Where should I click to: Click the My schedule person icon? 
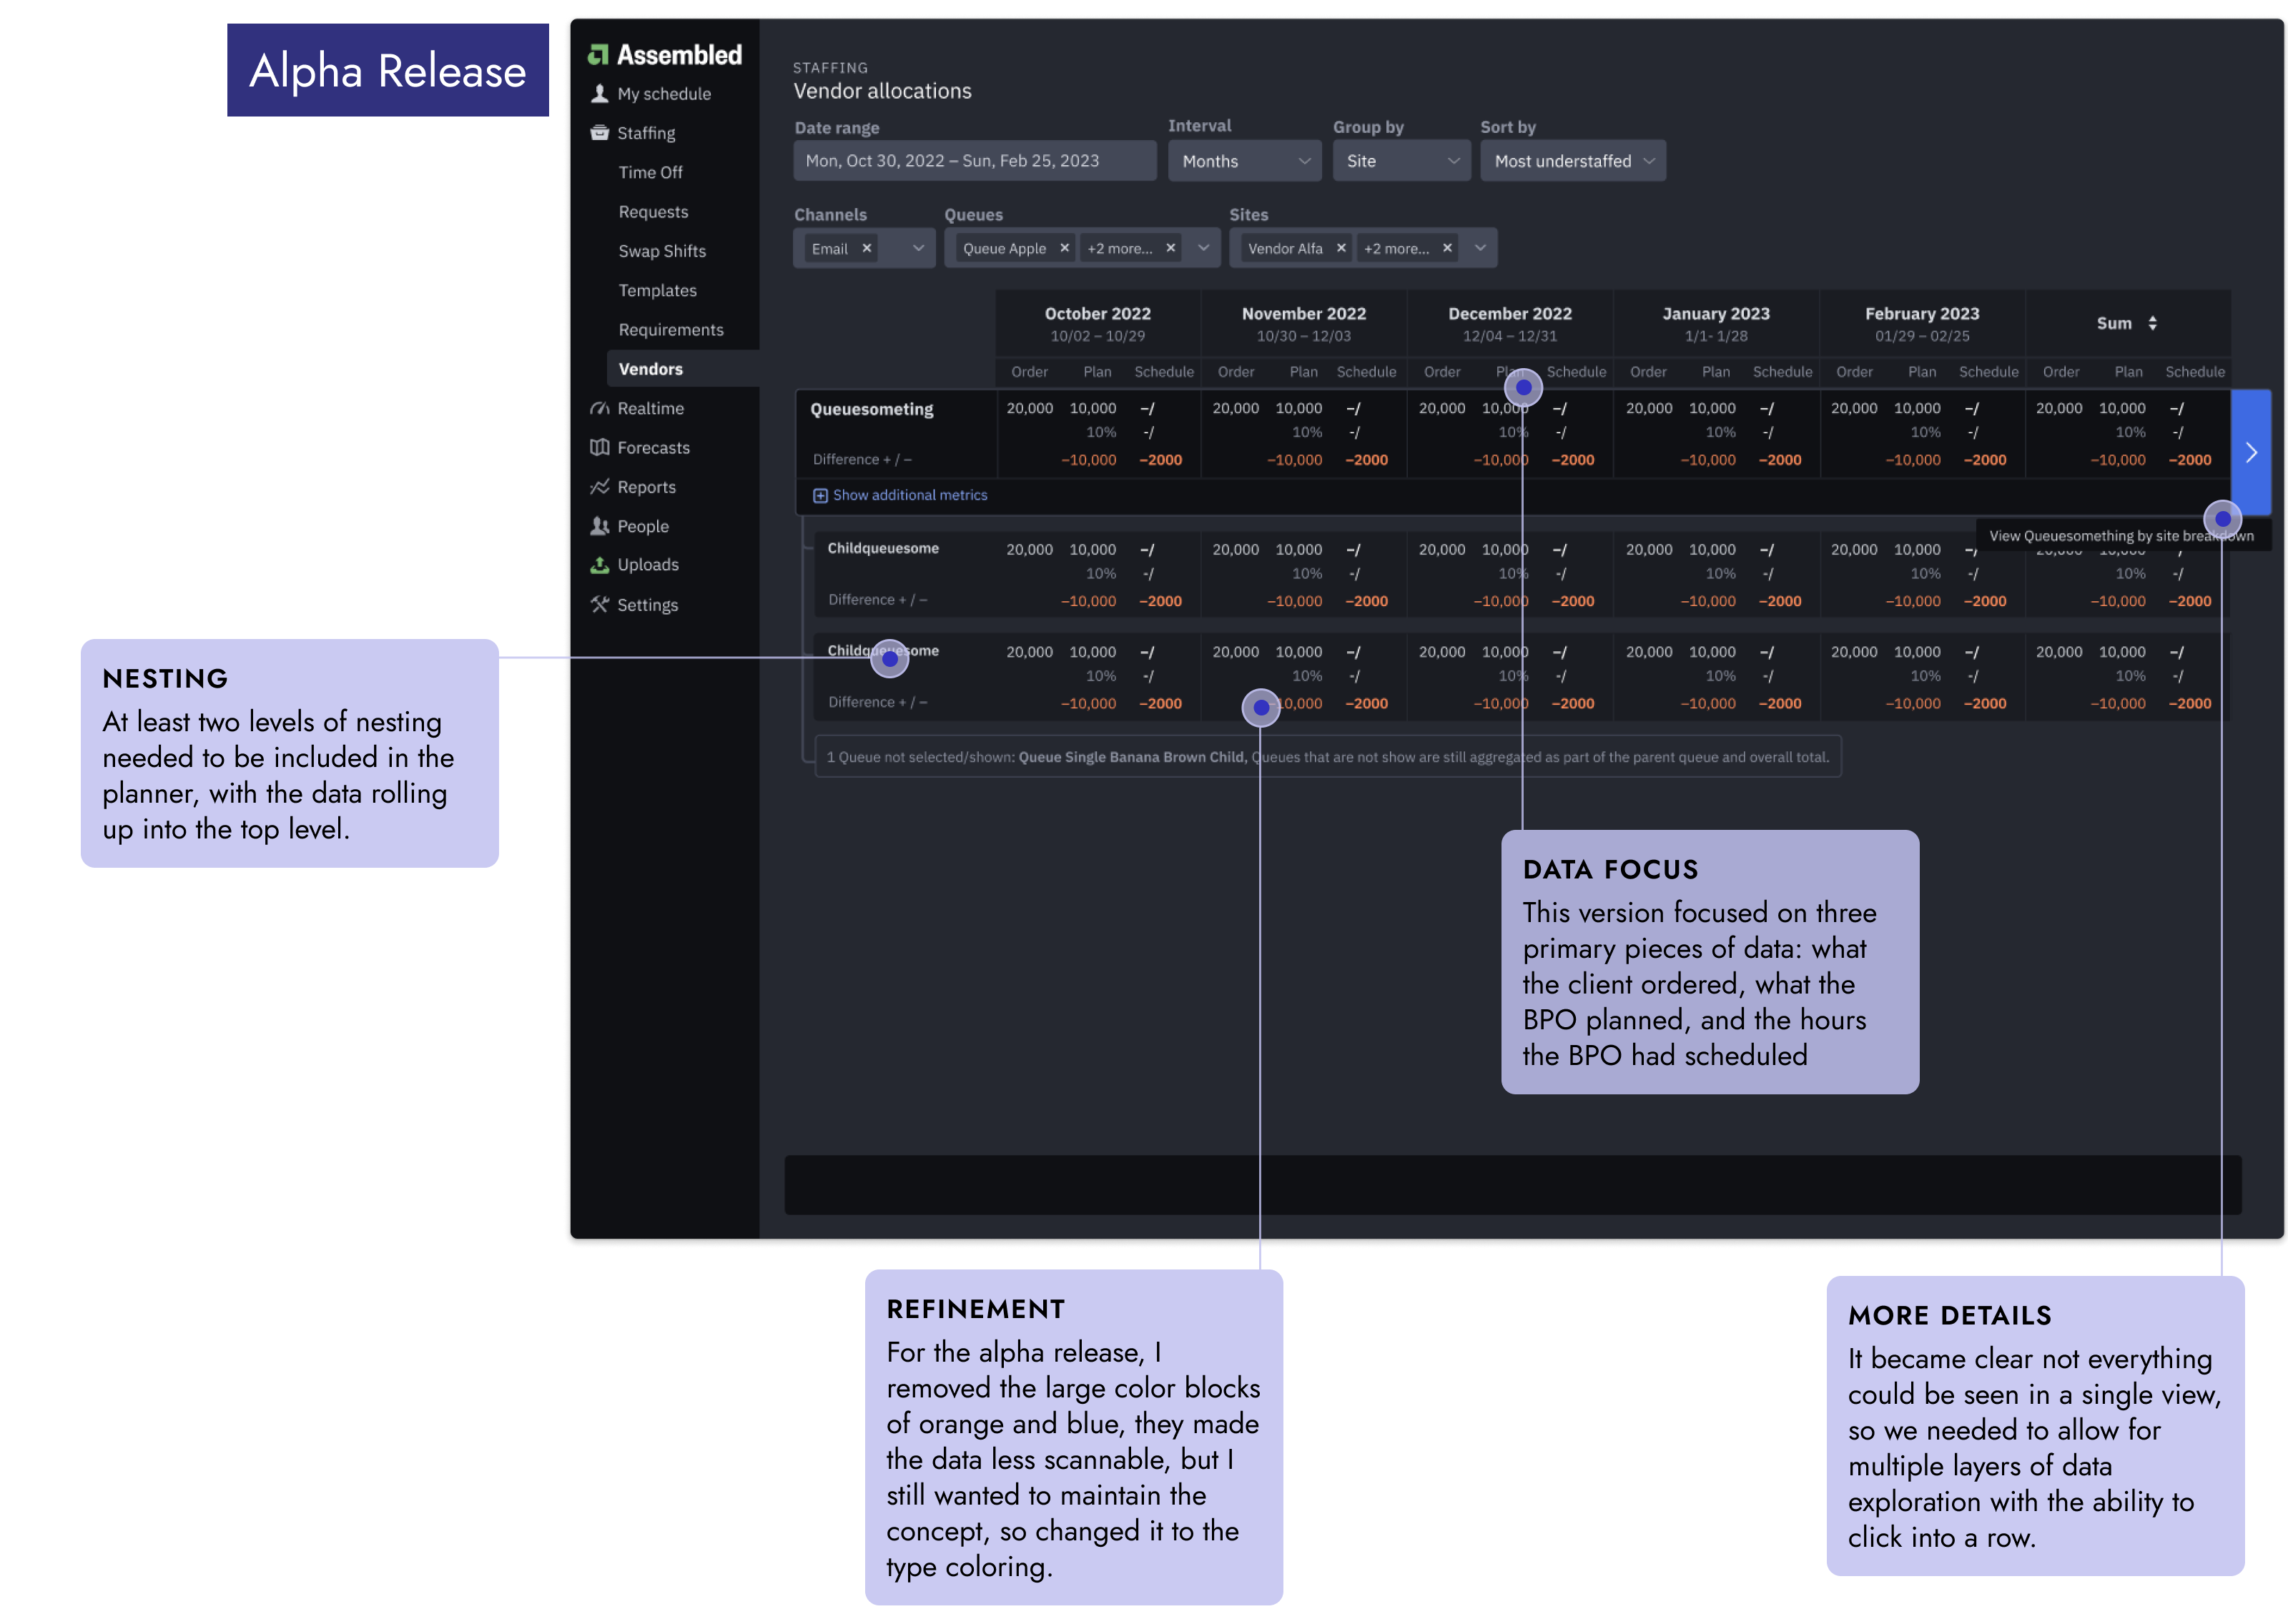point(599,93)
